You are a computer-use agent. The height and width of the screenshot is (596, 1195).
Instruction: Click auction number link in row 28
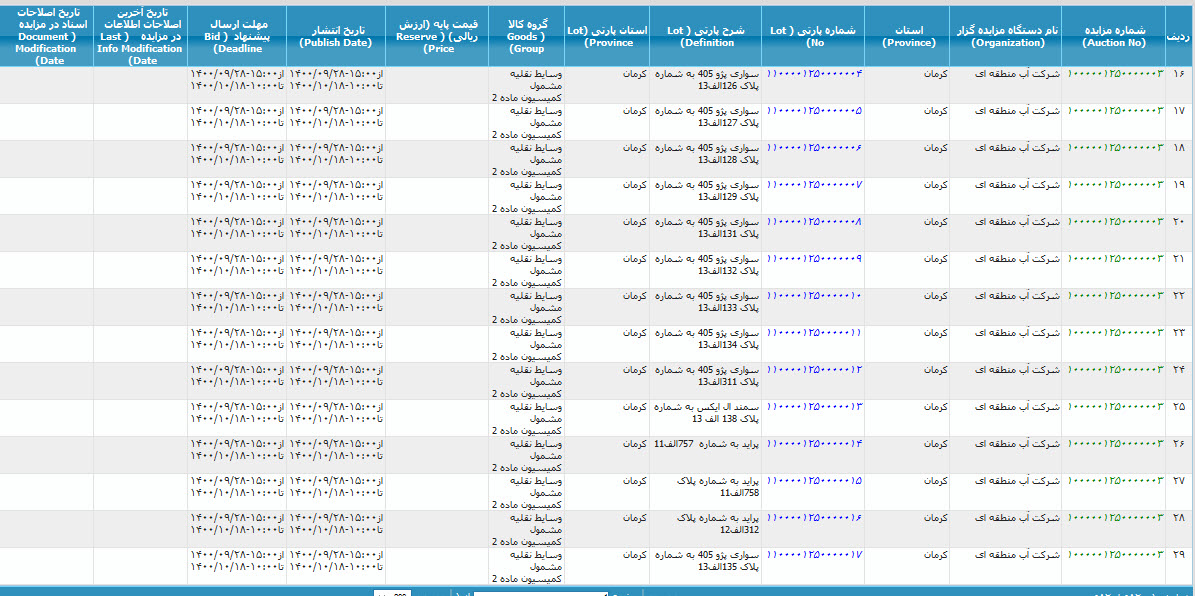1115,518
